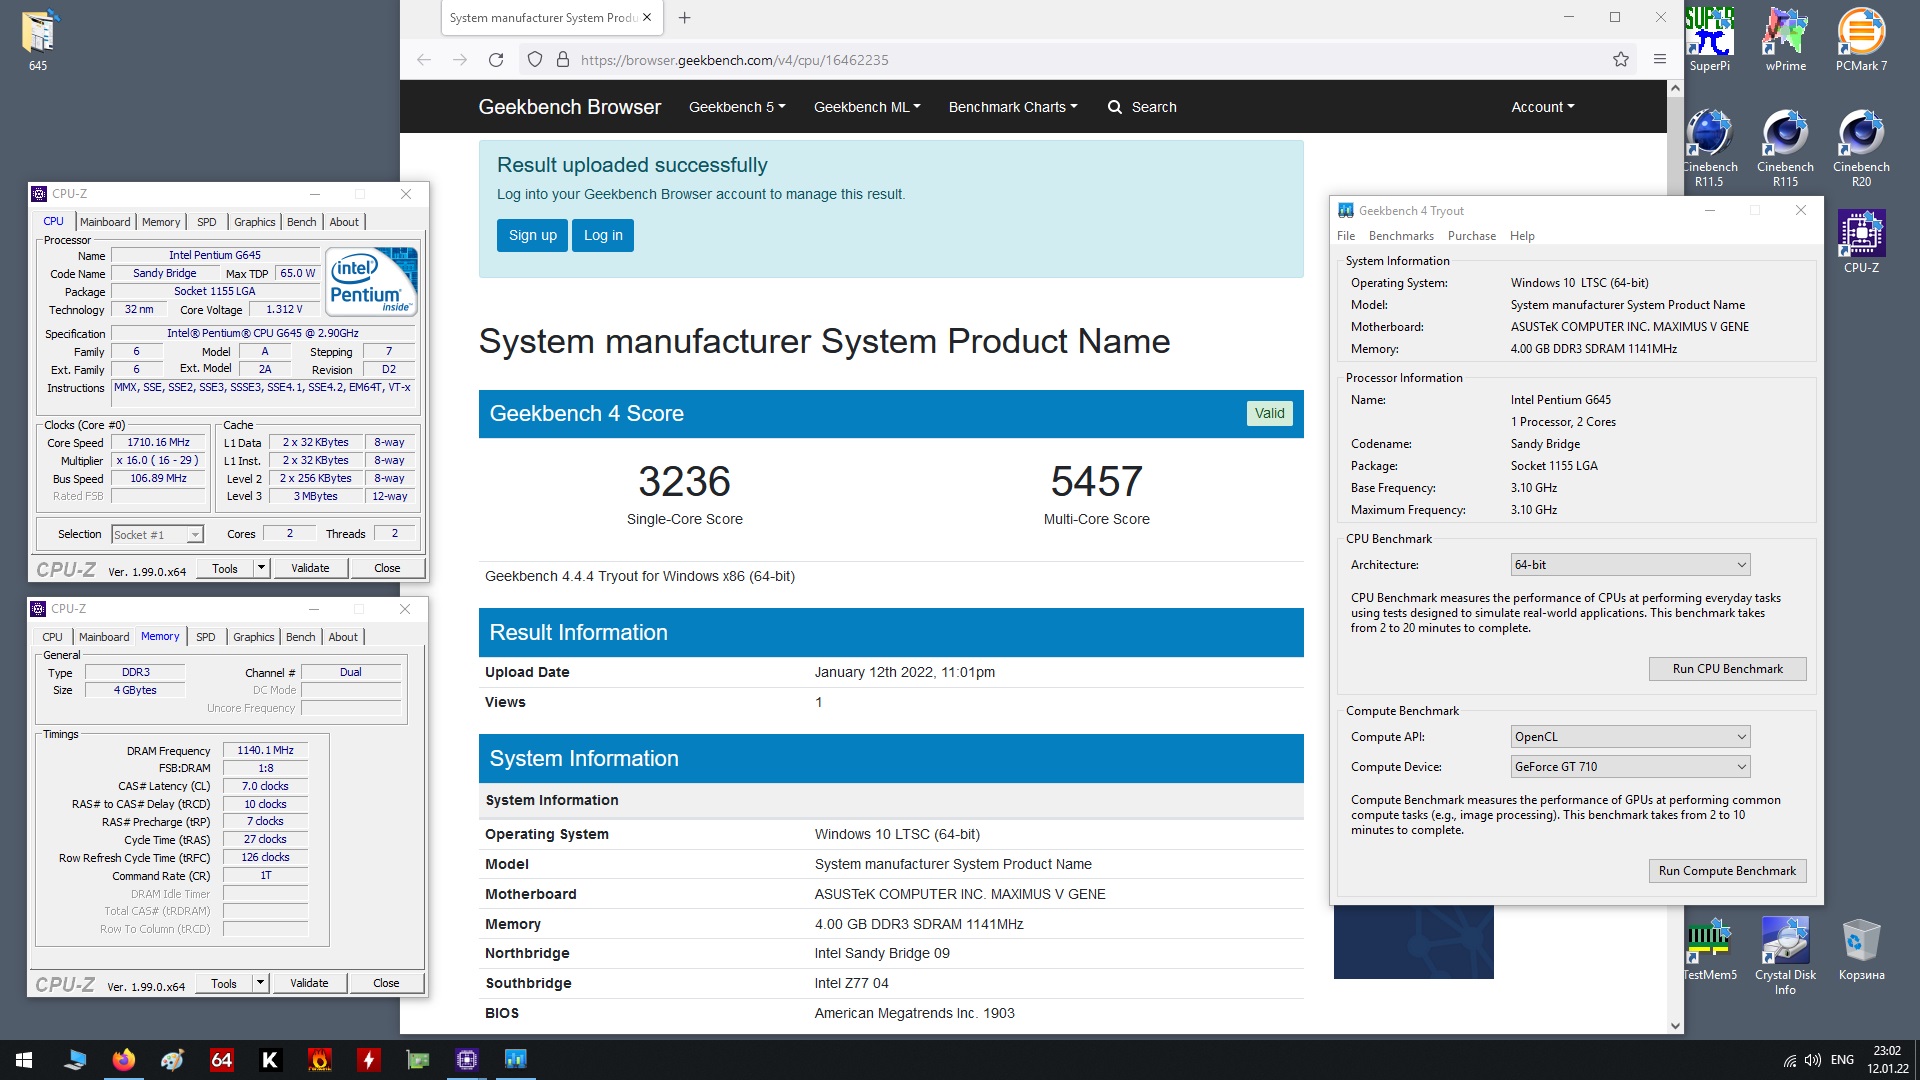Close the Geekbench browser tab
Image resolution: width=1920 pixels, height=1080 pixels.
click(647, 18)
